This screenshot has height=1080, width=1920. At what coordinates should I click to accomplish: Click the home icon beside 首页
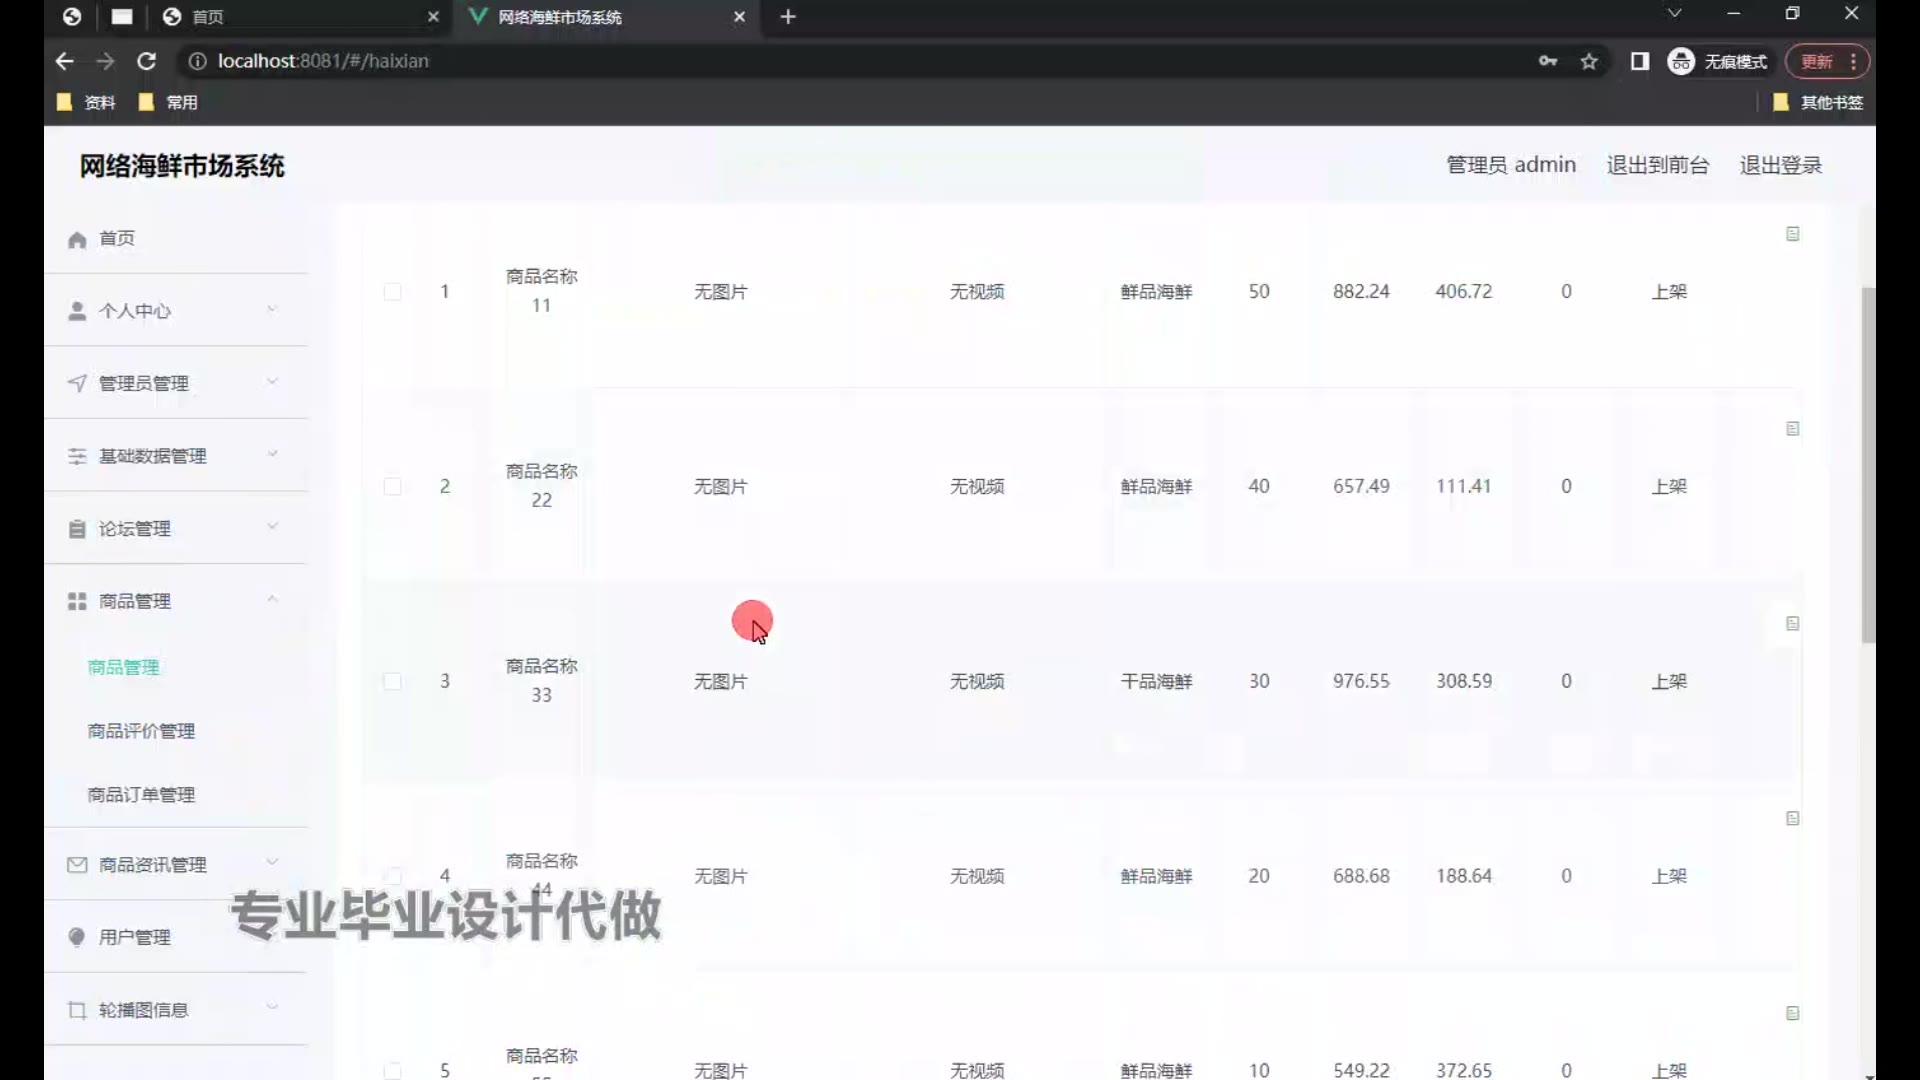pos(77,240)
